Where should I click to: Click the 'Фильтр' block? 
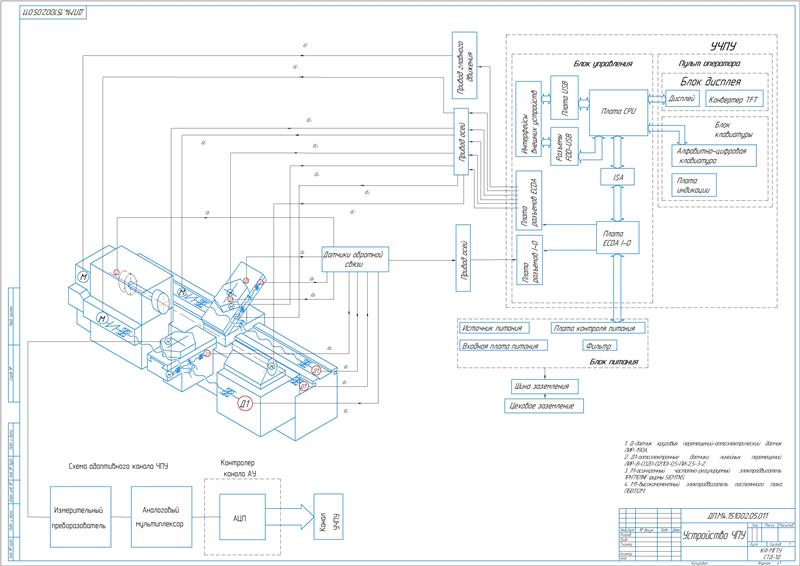tap(599, 346)
